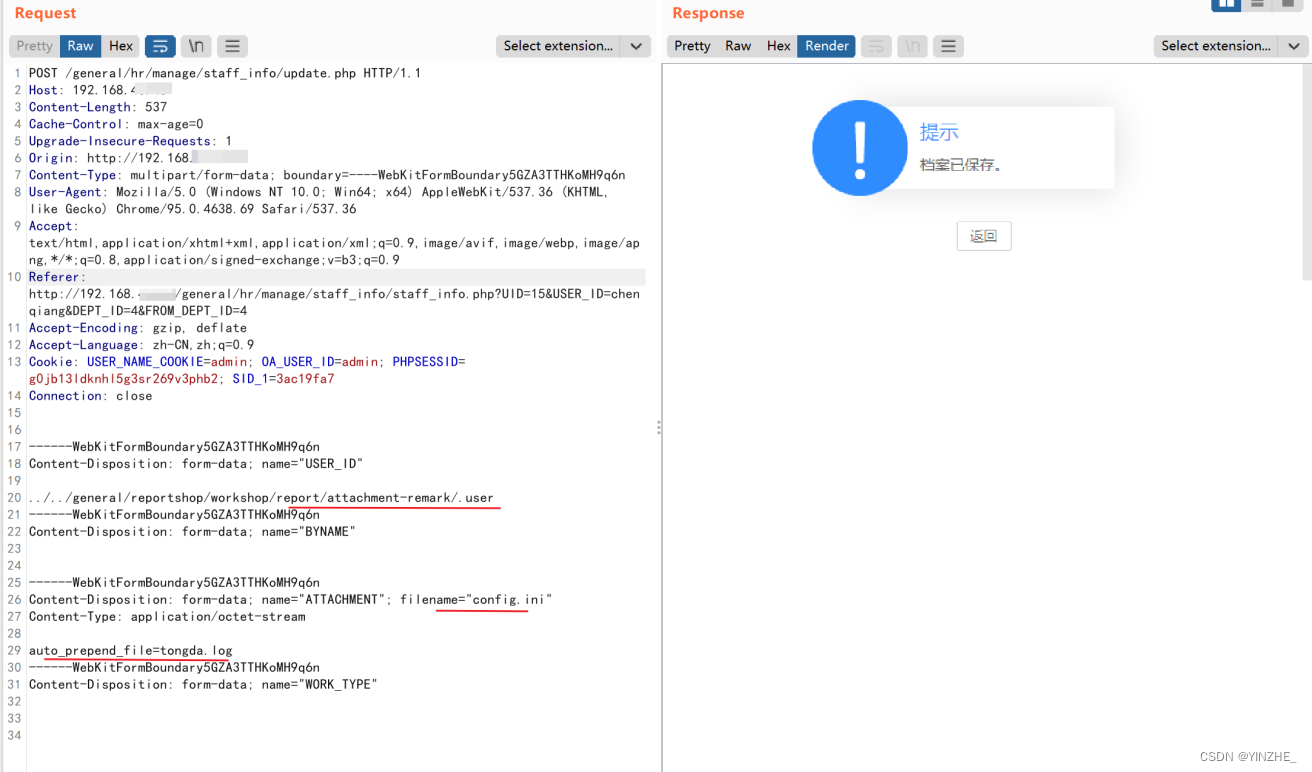Click the Accept-Language: zh-CN line
The width and height of the screenshot is (1312, 772).
pyautogui.click(x=142, y=345)
